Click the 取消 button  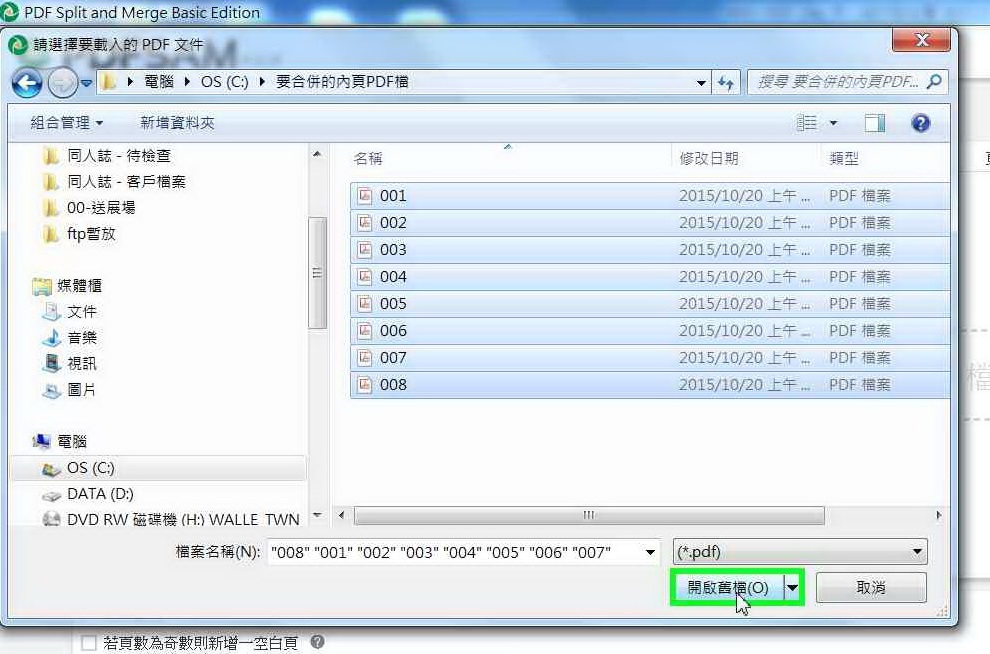pos(871,588)
